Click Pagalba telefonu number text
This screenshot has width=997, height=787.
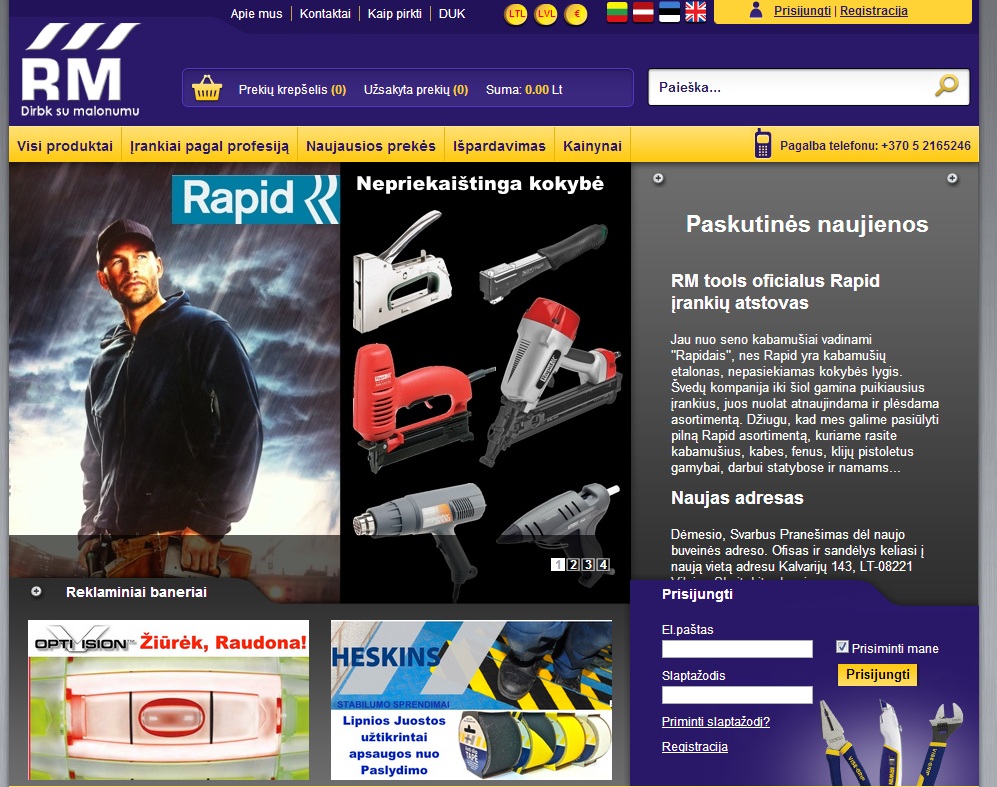(875, 146)
